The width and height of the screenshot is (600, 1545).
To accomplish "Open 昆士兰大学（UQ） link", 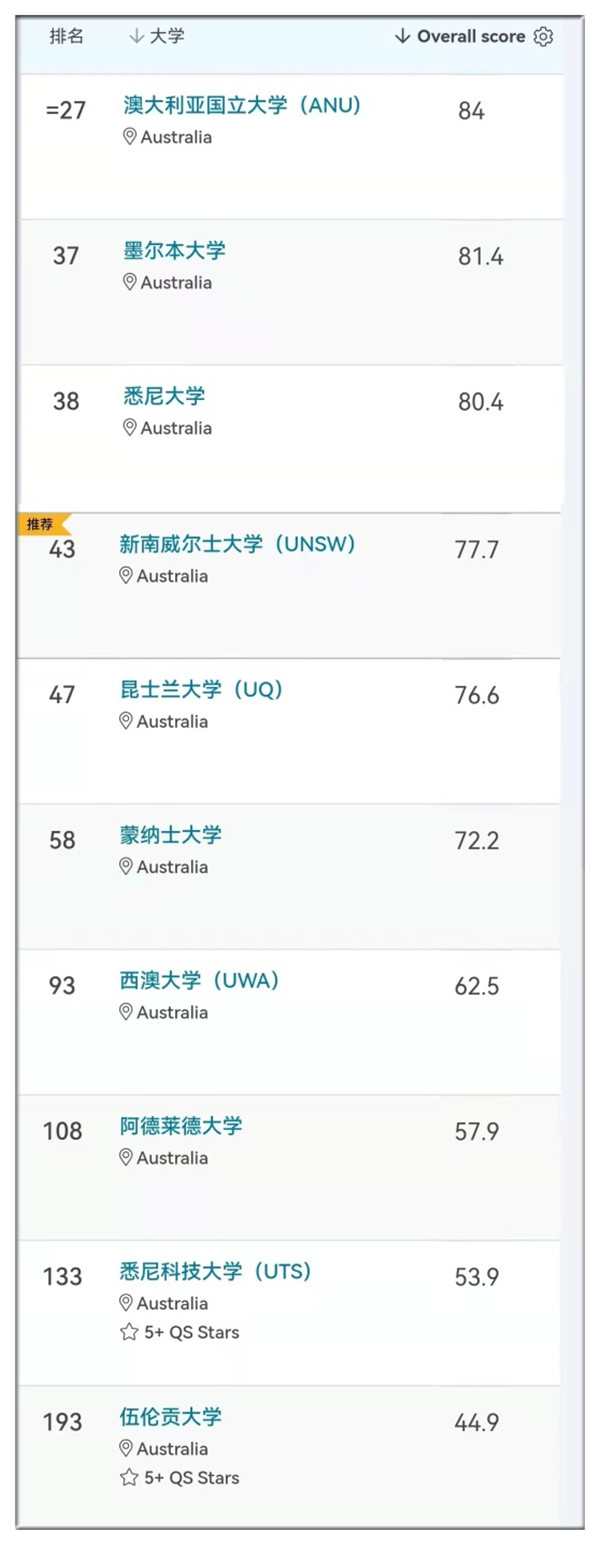I will tap(201, 689).
